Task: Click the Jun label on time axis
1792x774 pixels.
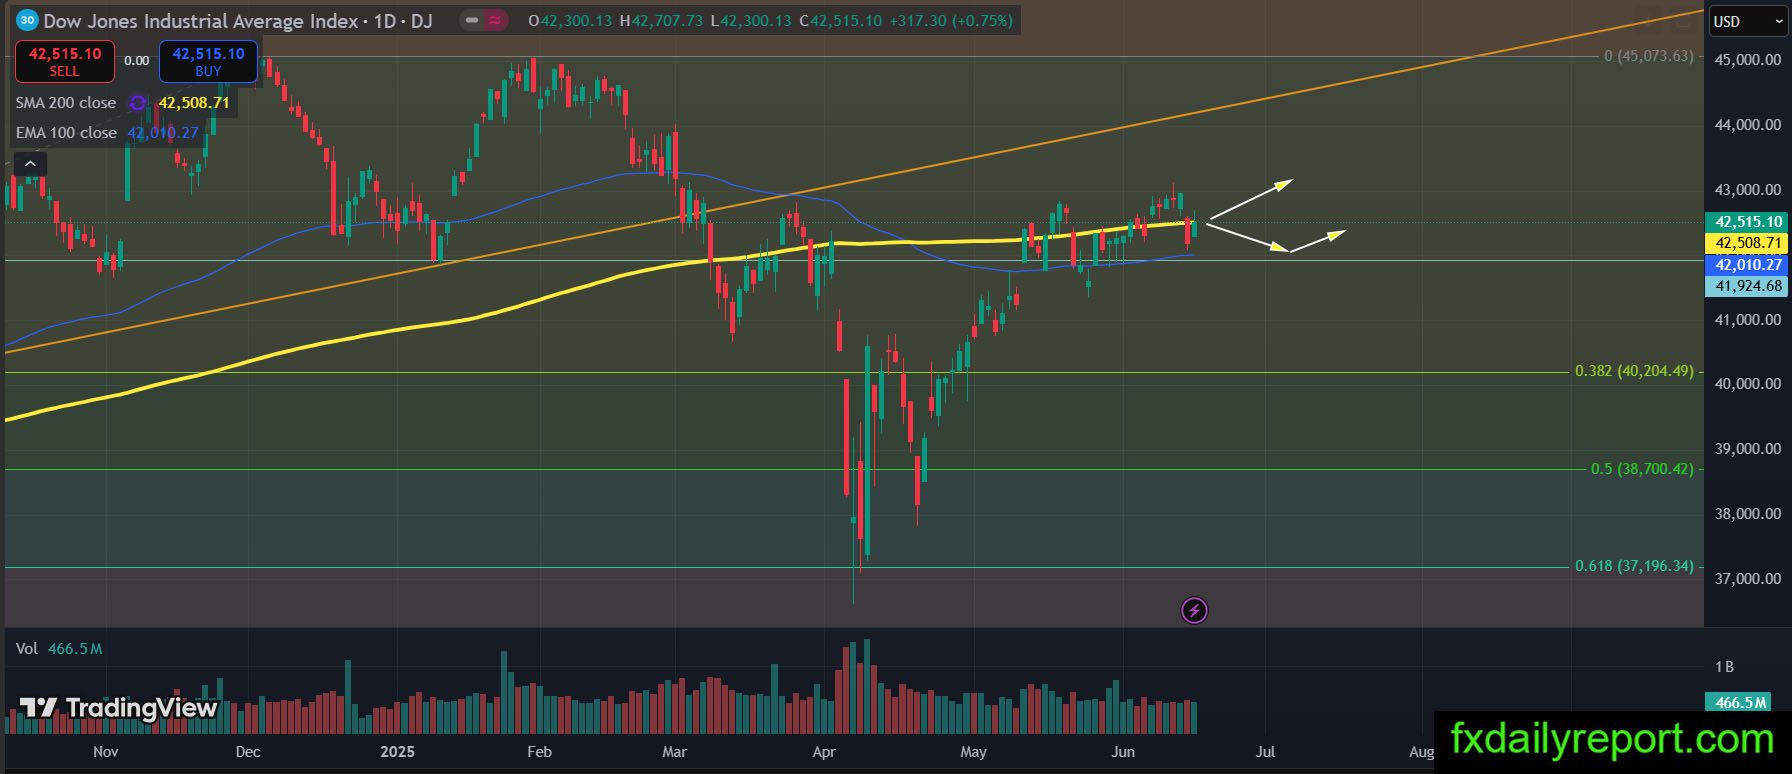Action: pos(1123,752)
